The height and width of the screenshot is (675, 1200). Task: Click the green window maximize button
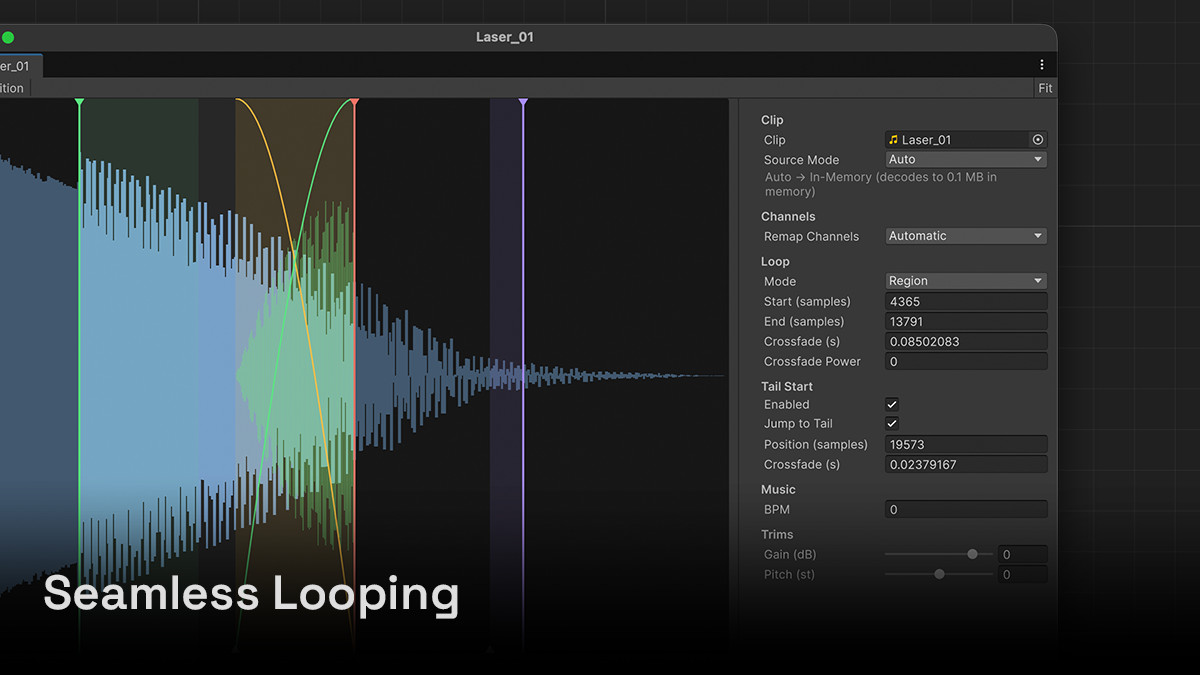click(x=7, y=37)
